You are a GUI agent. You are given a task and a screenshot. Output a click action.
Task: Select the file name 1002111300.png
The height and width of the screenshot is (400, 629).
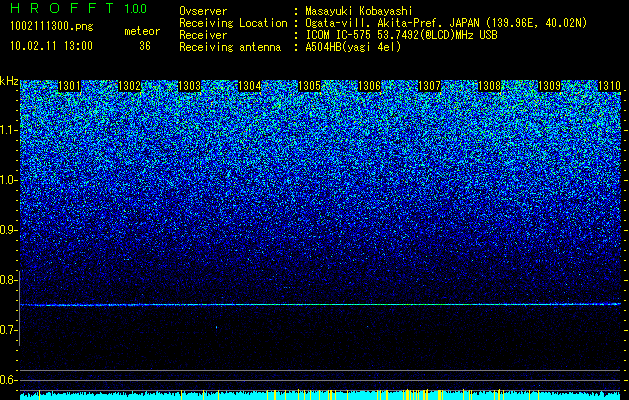pyautogui.click(x=52, y=26)
